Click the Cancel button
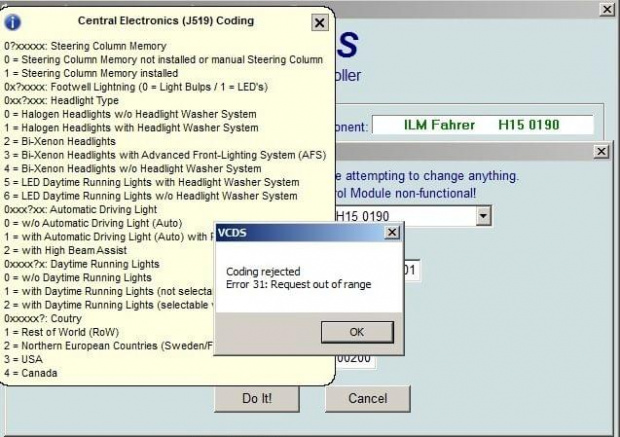Image resolution: width=620 pixels, height=437 pixels. 368,398
